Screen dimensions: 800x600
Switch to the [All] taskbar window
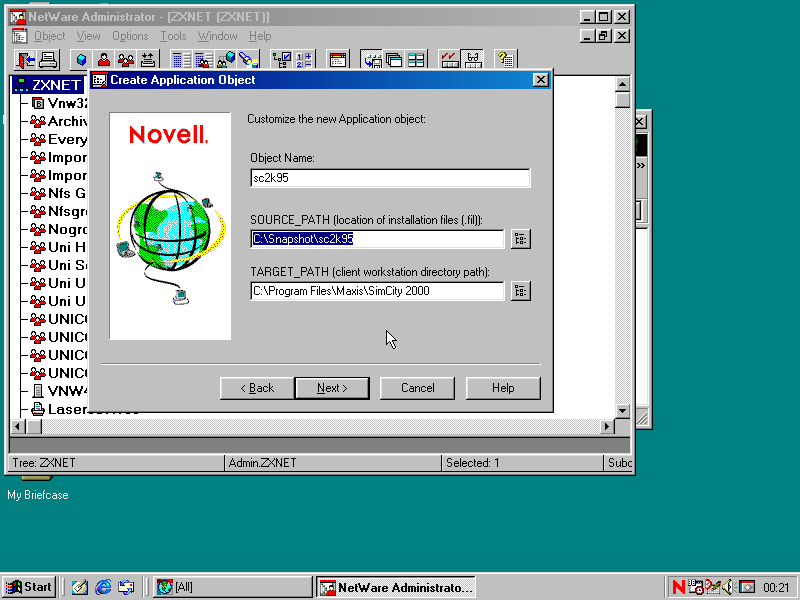pos(233,587)
